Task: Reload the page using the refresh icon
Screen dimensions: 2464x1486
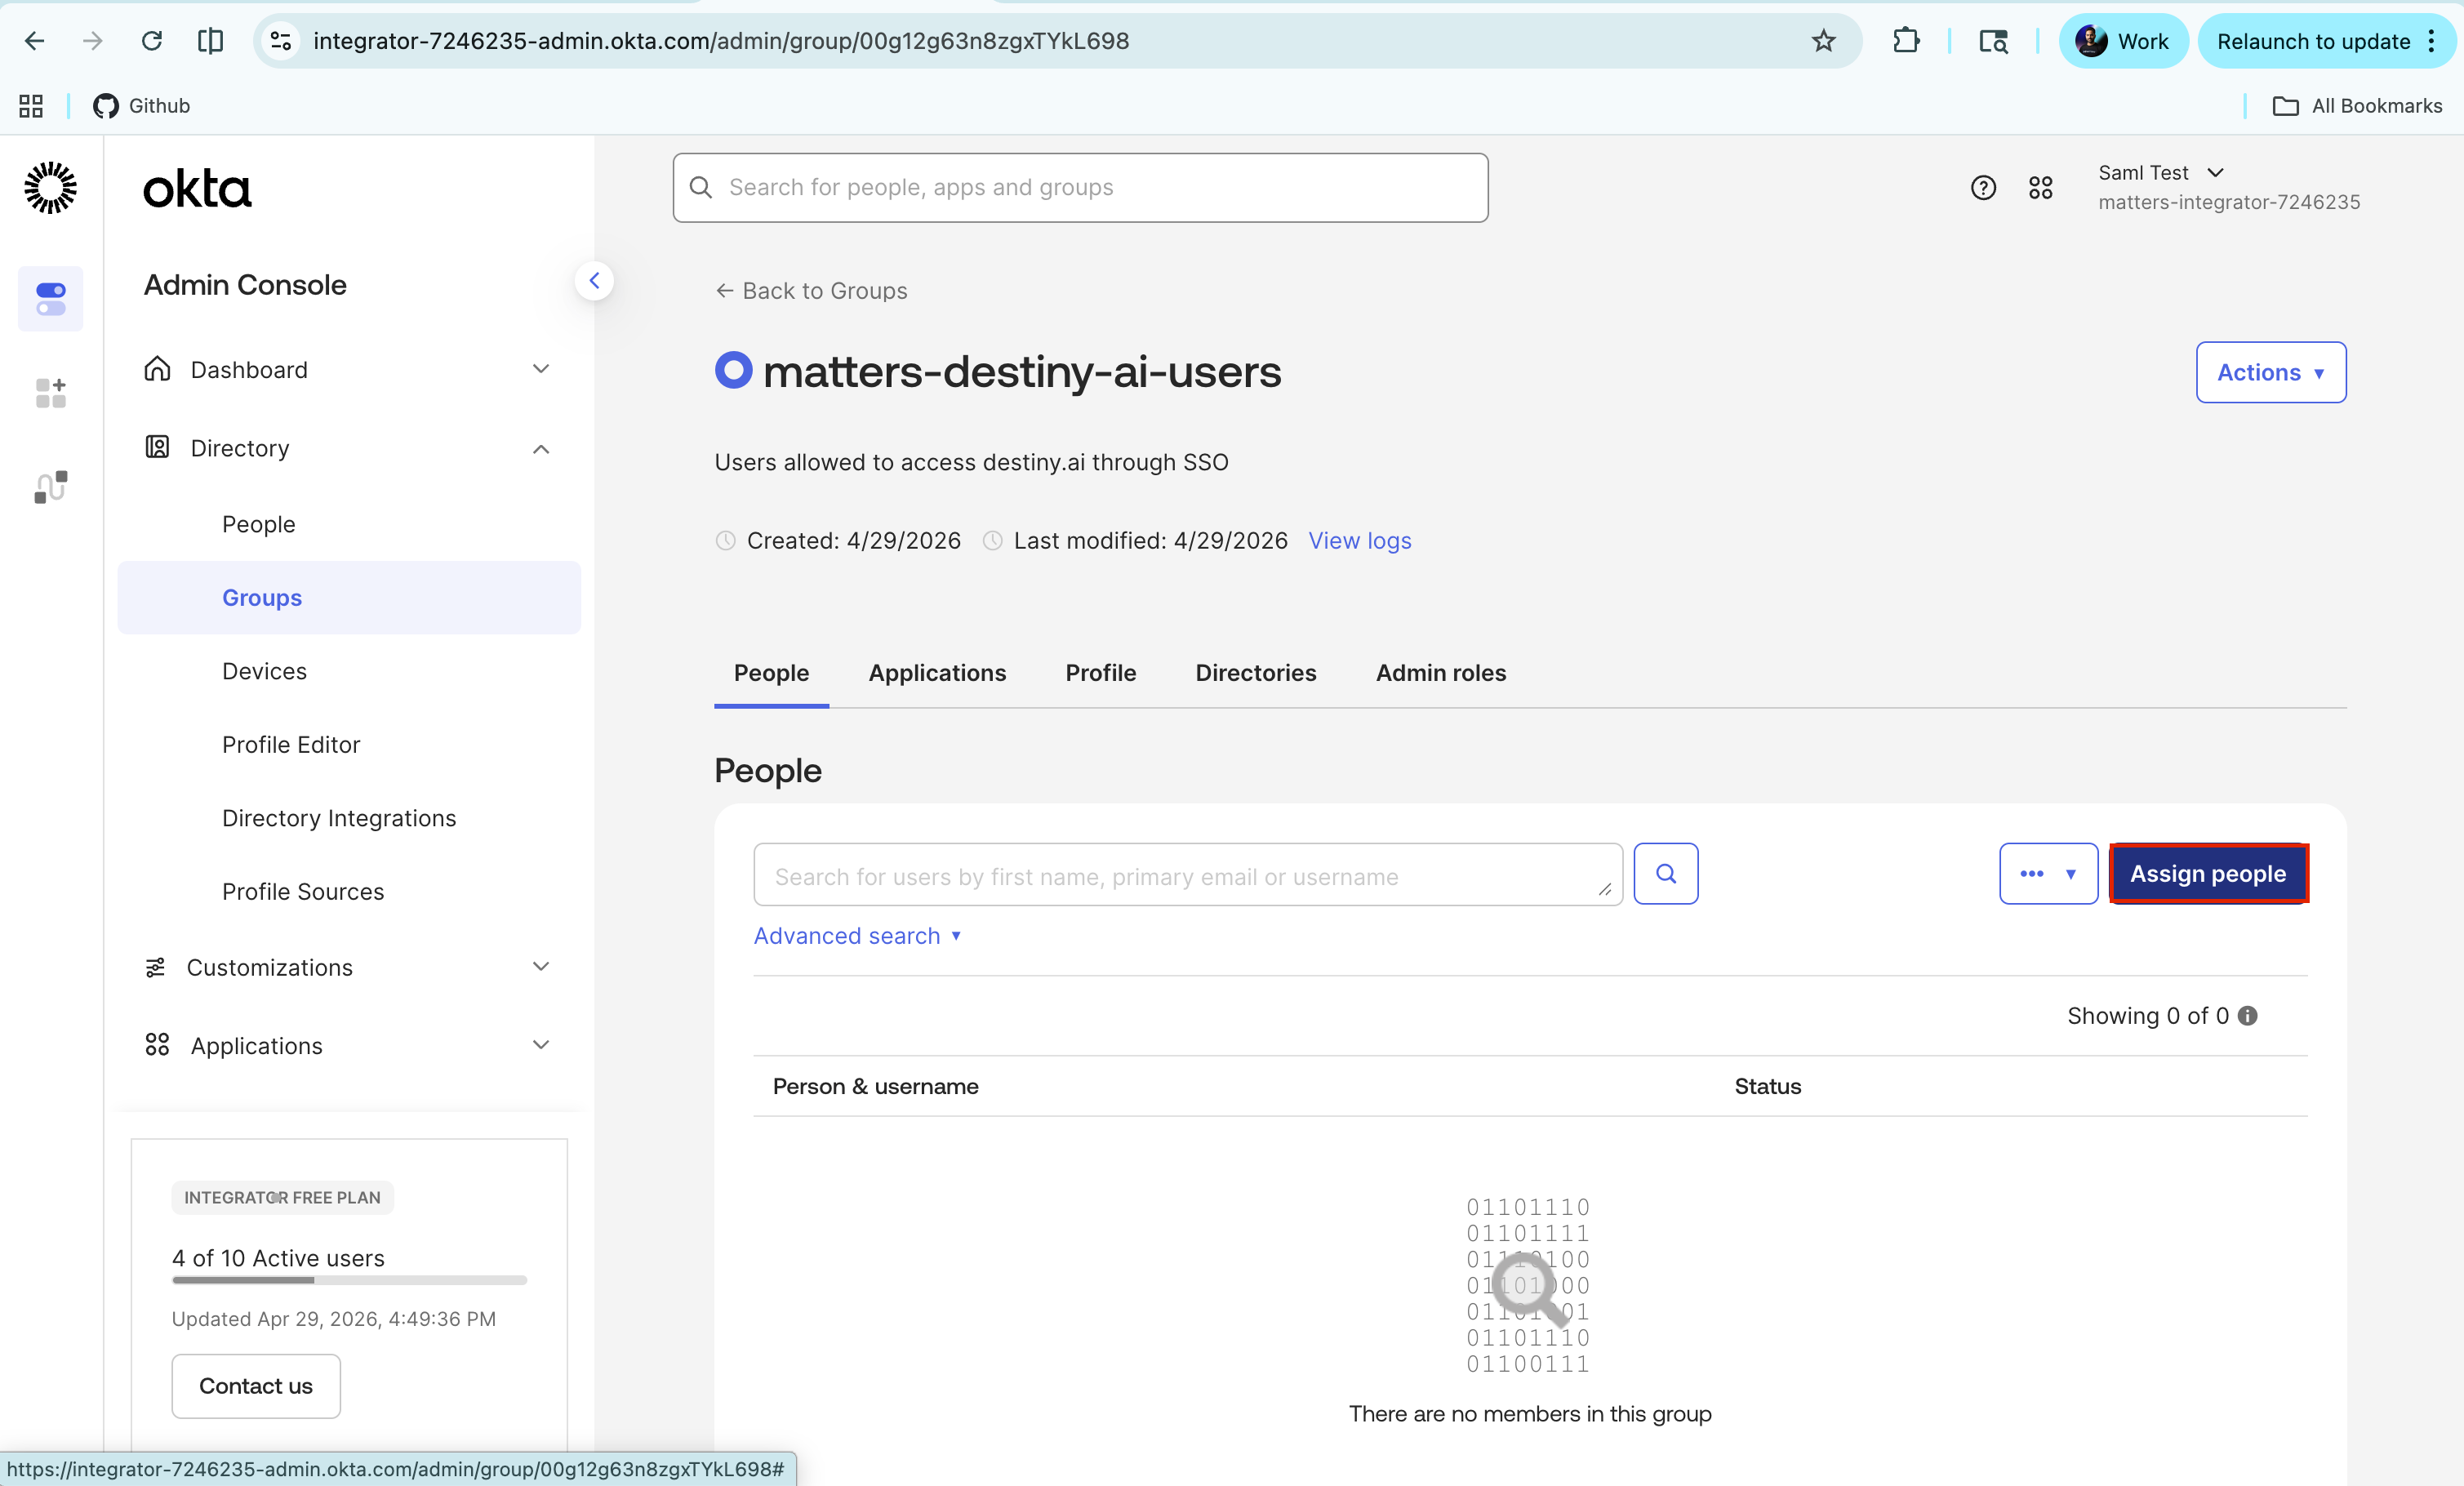Action: [152, 41]
